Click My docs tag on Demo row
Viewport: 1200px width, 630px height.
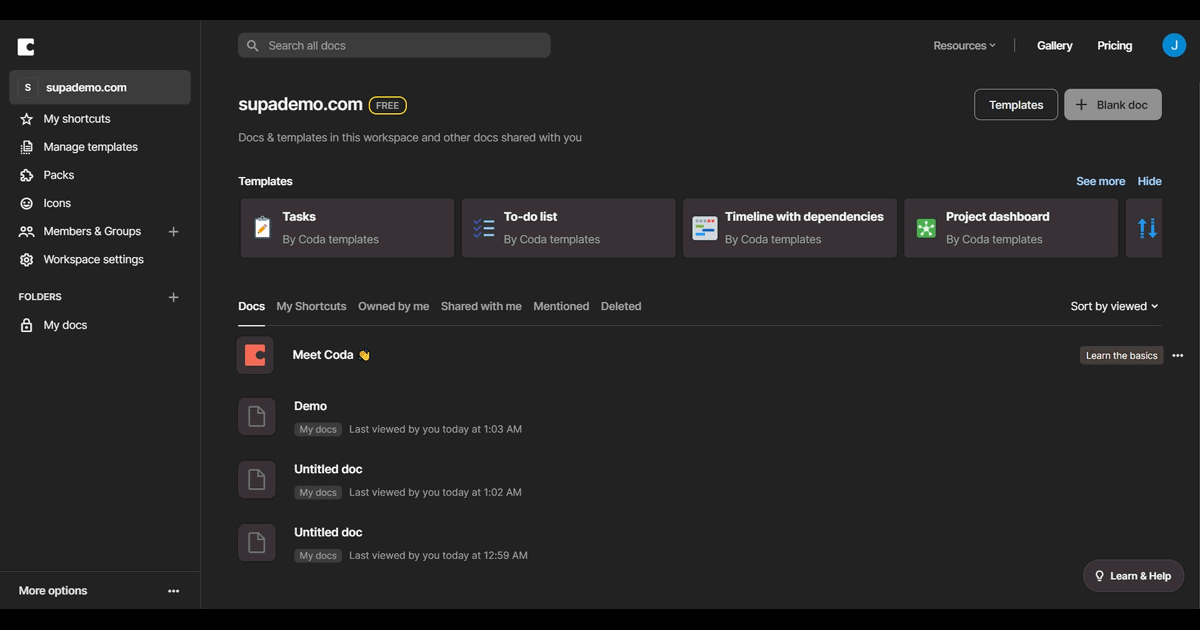tap(319, 429)
